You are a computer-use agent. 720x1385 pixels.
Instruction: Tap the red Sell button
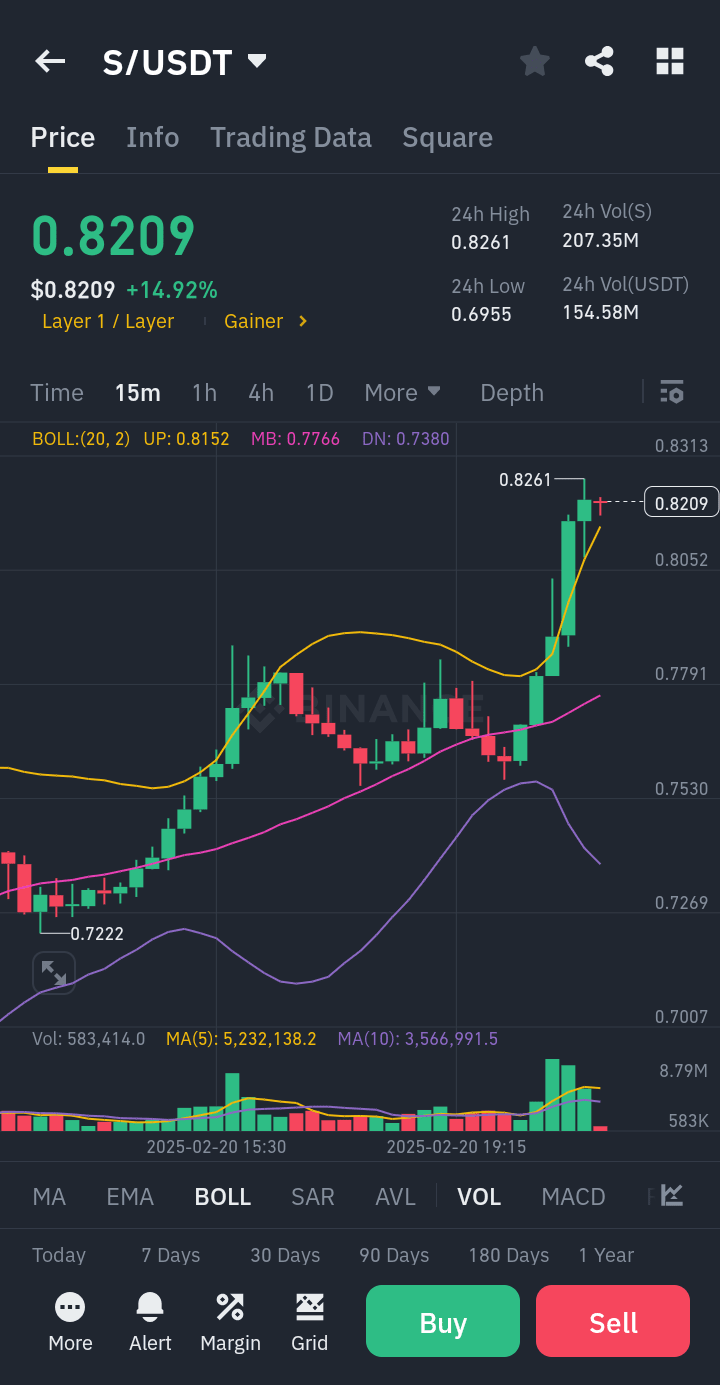(613, 1321)
